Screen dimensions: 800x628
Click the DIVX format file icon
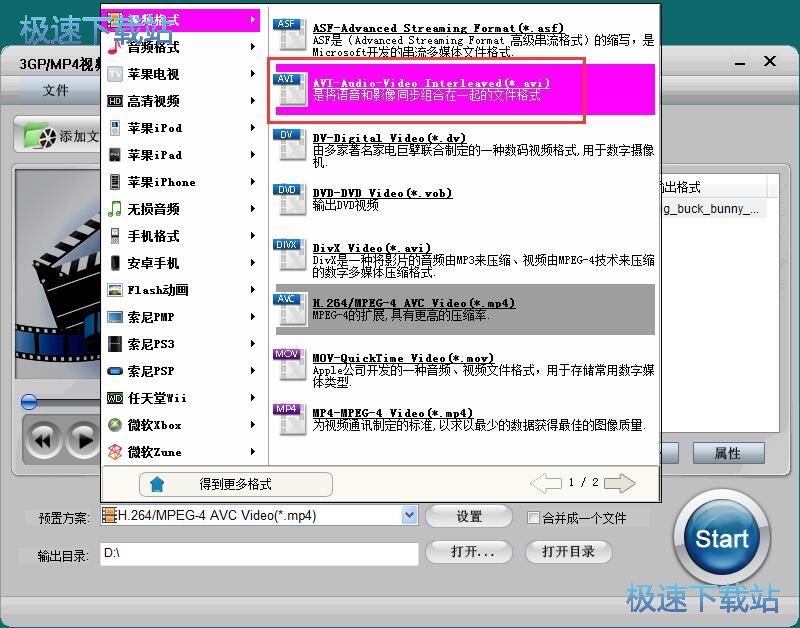(x=290, y=255)
